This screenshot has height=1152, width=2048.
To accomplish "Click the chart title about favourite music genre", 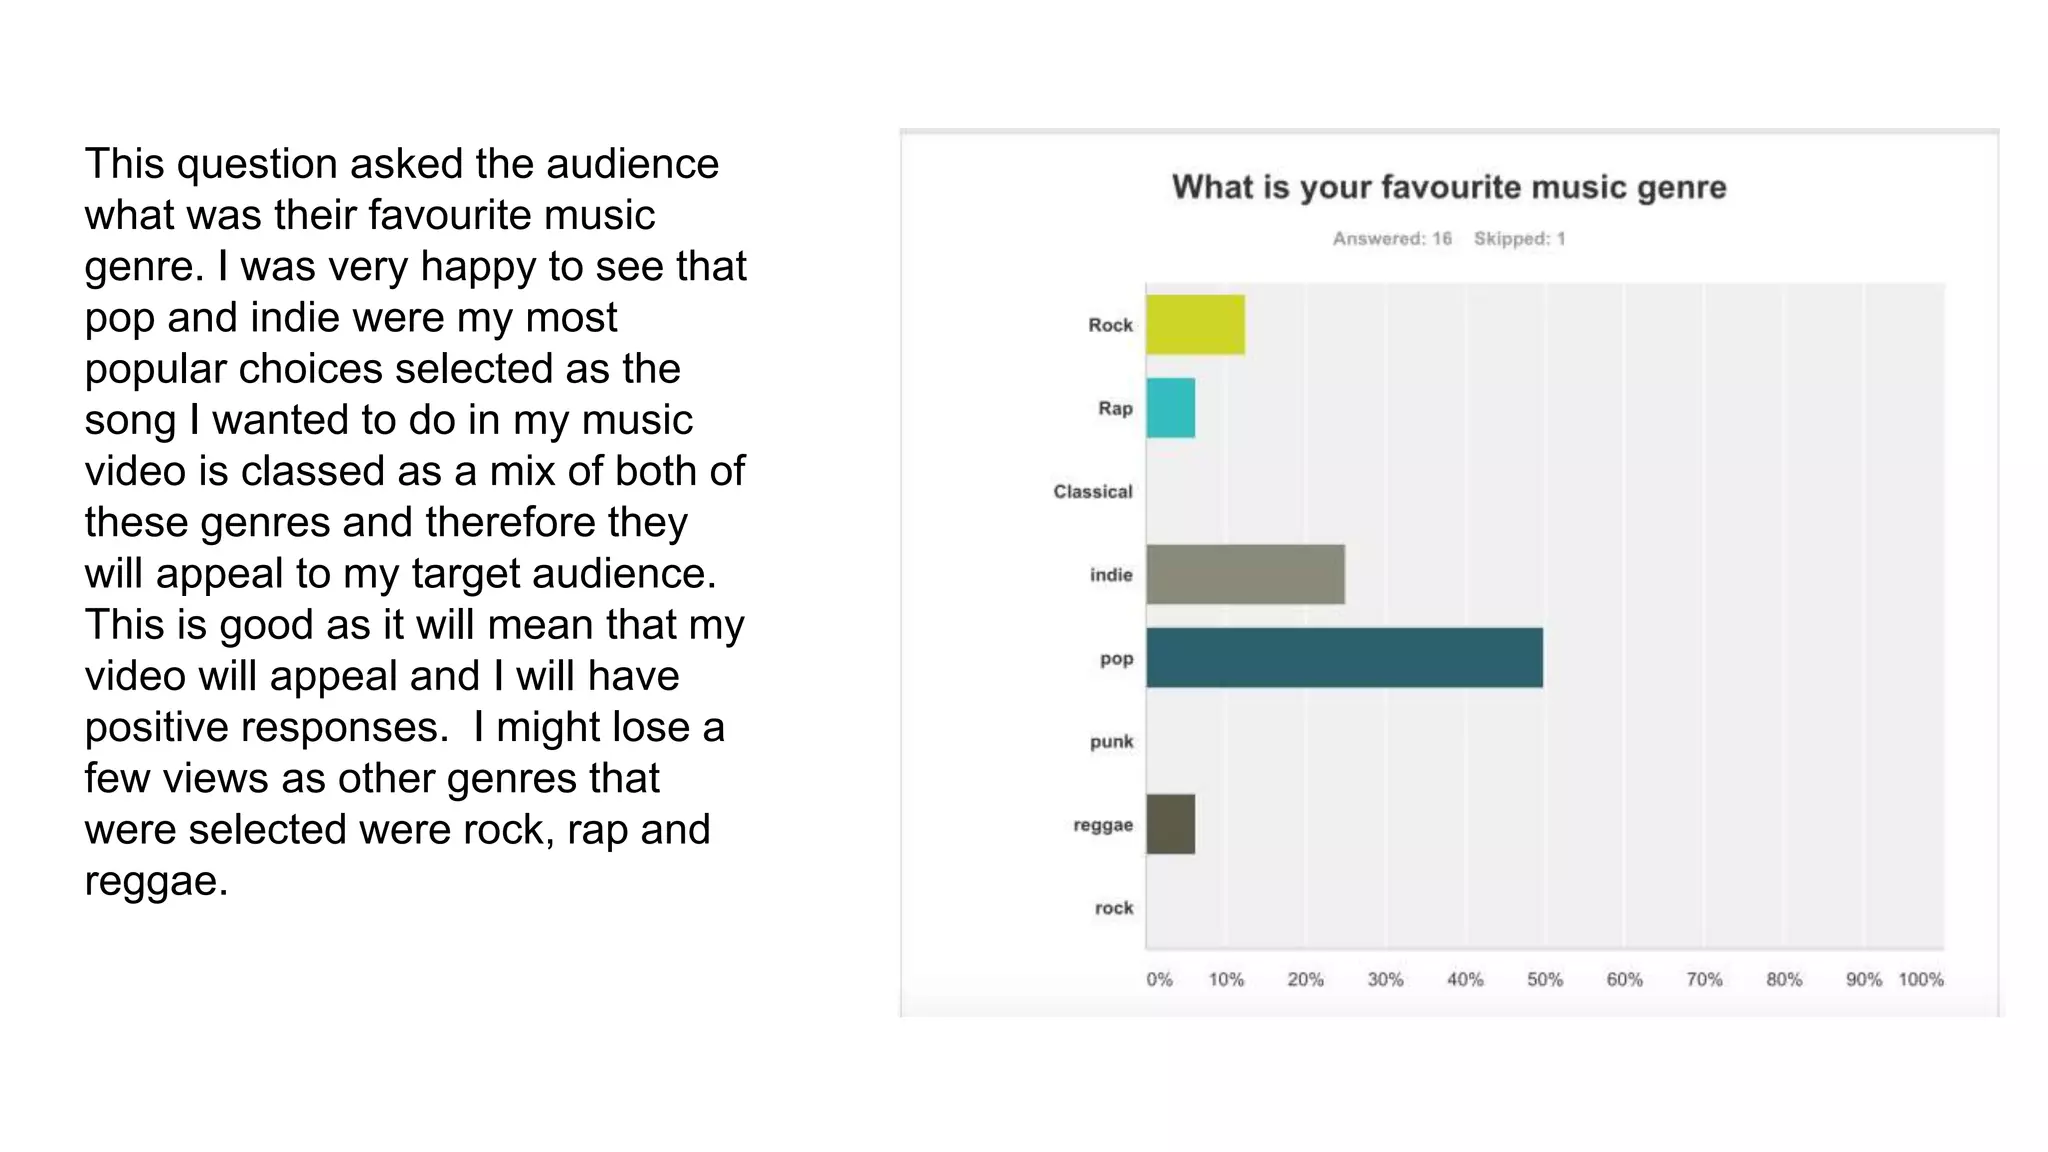I will click(1449, 187).
